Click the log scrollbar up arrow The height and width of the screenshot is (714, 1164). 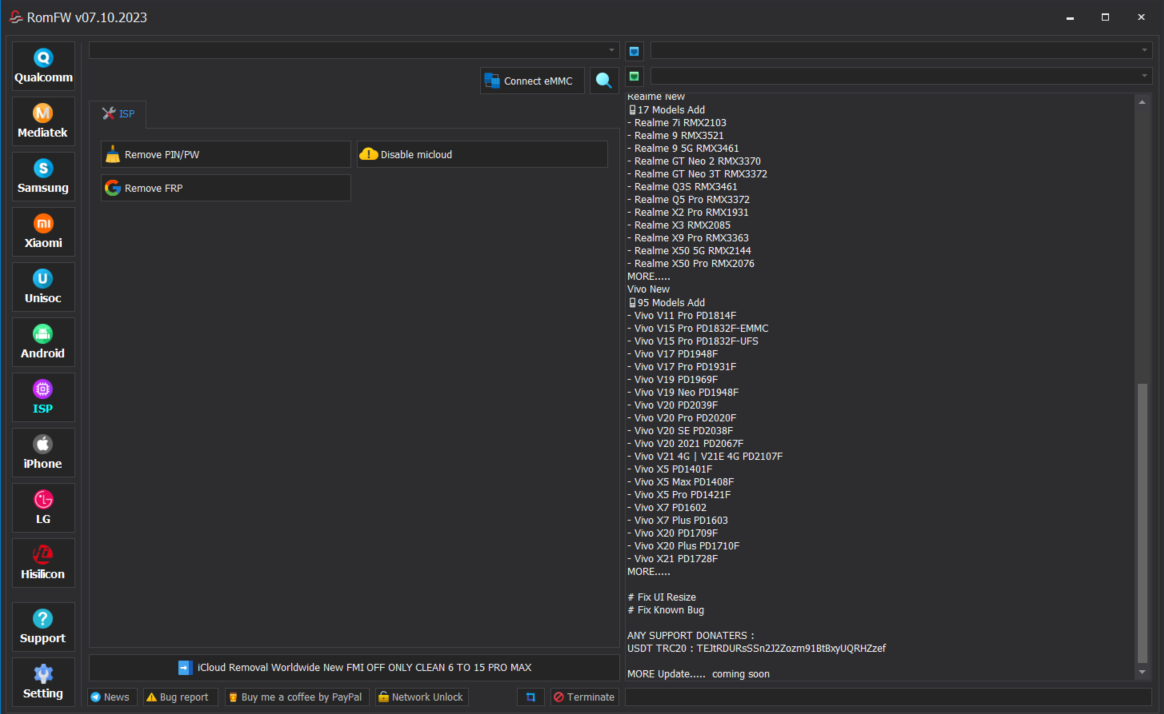pyautogui.click(x=1142, y=102)
